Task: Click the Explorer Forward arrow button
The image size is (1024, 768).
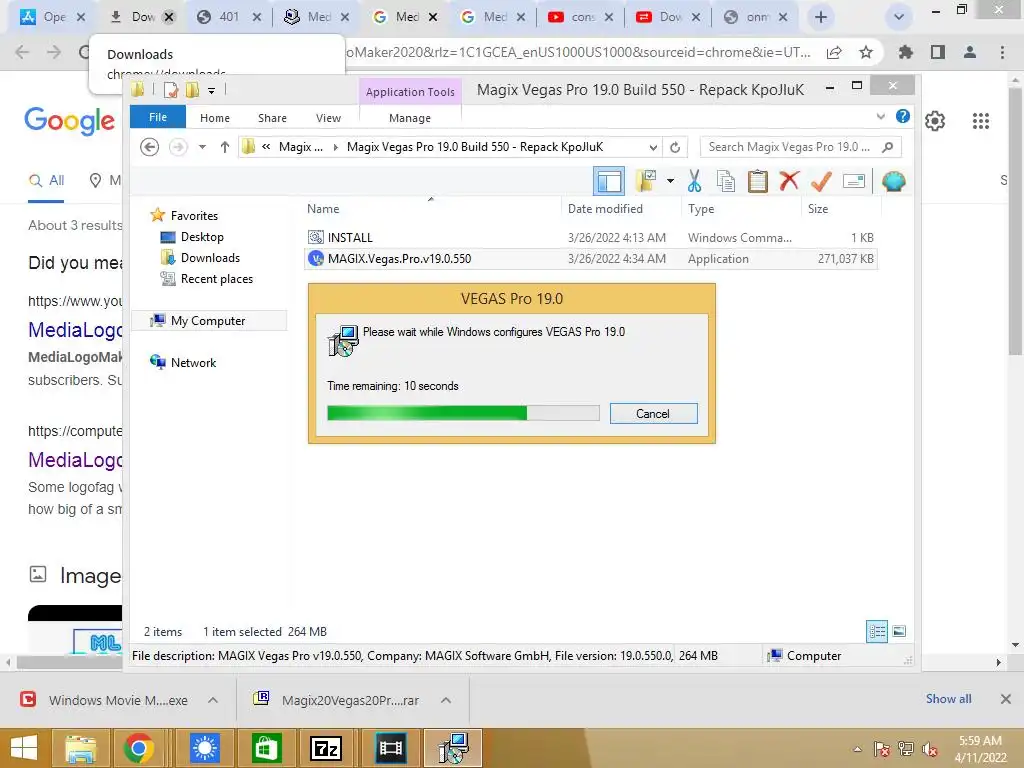Action: (178, 147)
